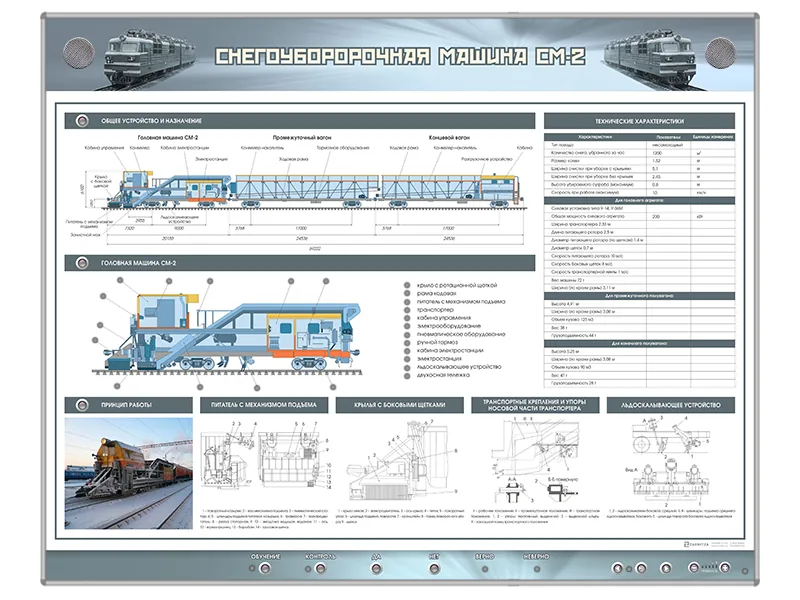Screen dimensions: 800x600
Task: Select legend dot for кабина электростанции
Action: [x=407, y=351]
